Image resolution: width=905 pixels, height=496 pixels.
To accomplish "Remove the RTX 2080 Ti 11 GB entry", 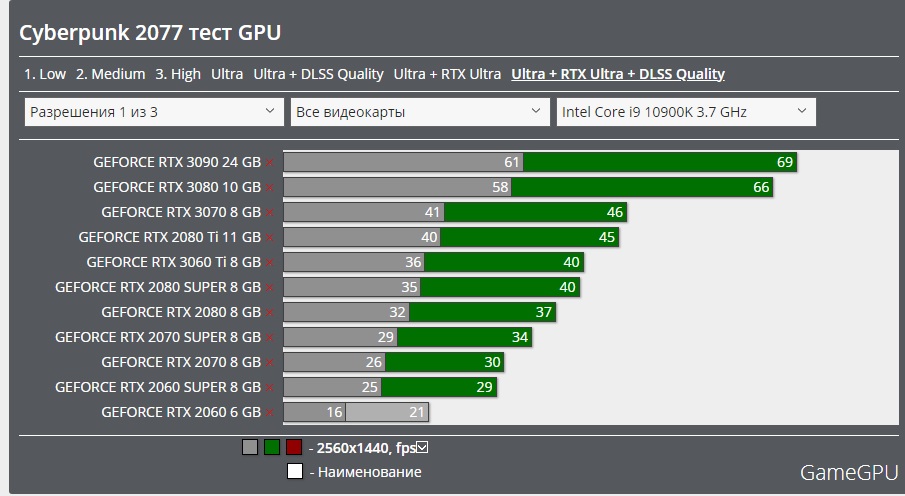I will pyautogui.click(x=269, y=237).
